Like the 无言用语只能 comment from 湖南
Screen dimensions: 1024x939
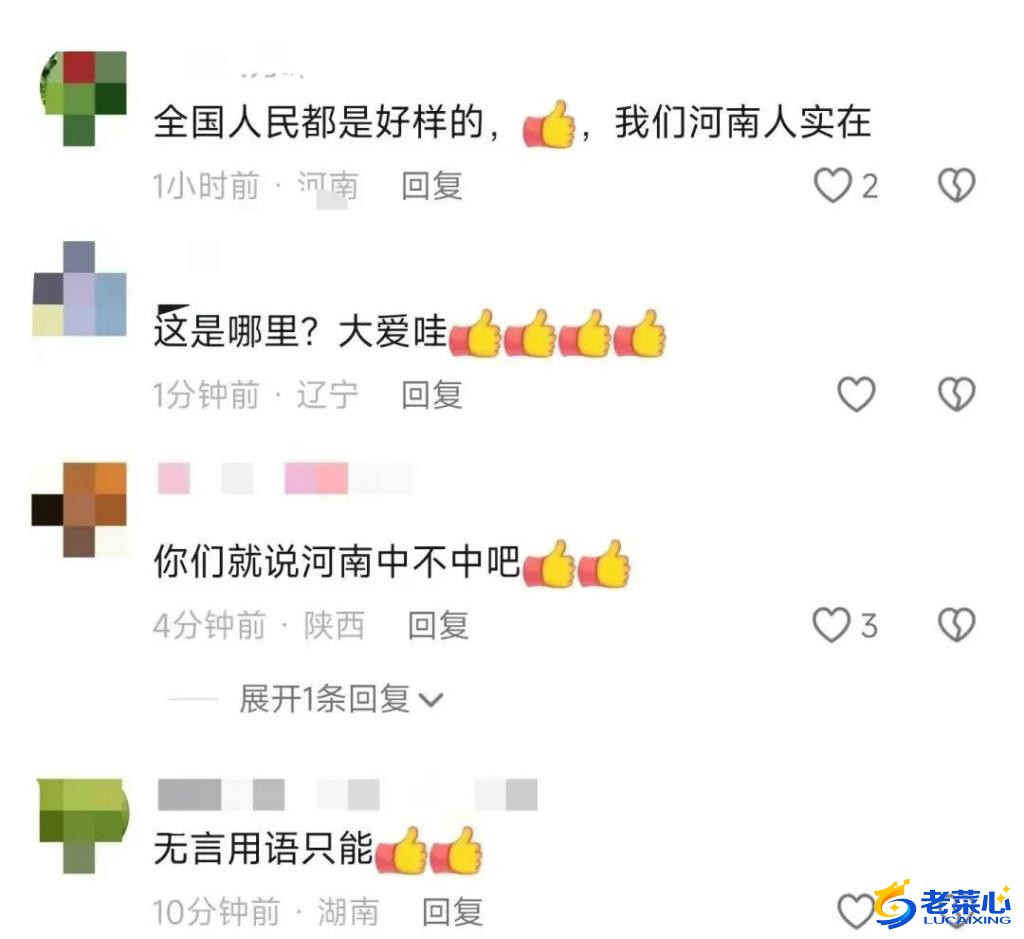(856, 911)
